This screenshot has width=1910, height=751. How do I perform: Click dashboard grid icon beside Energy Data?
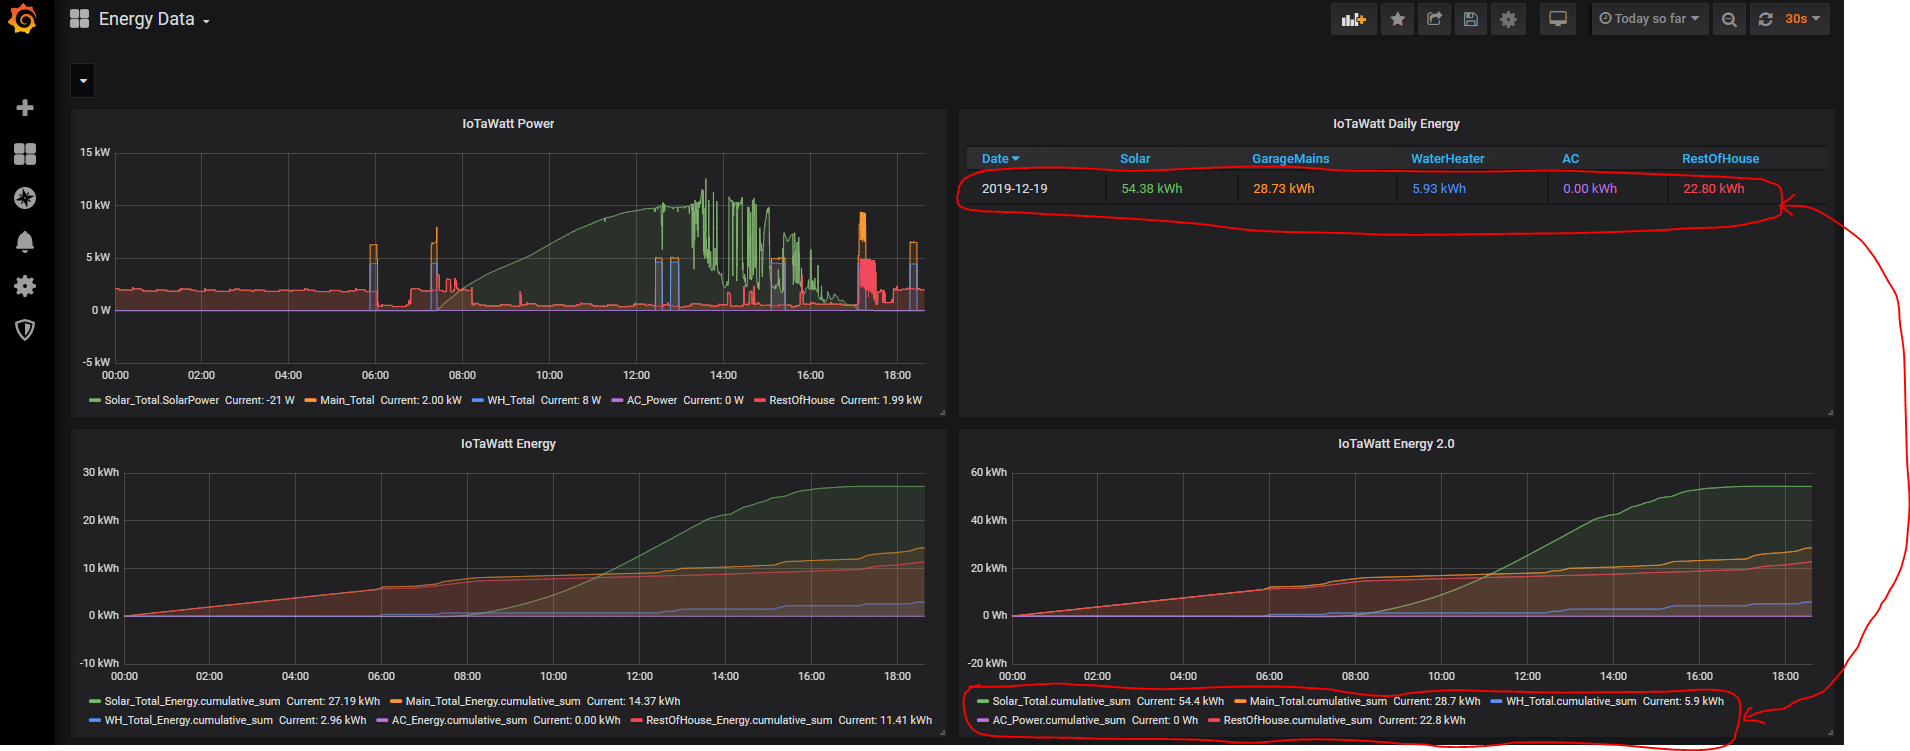79,19
